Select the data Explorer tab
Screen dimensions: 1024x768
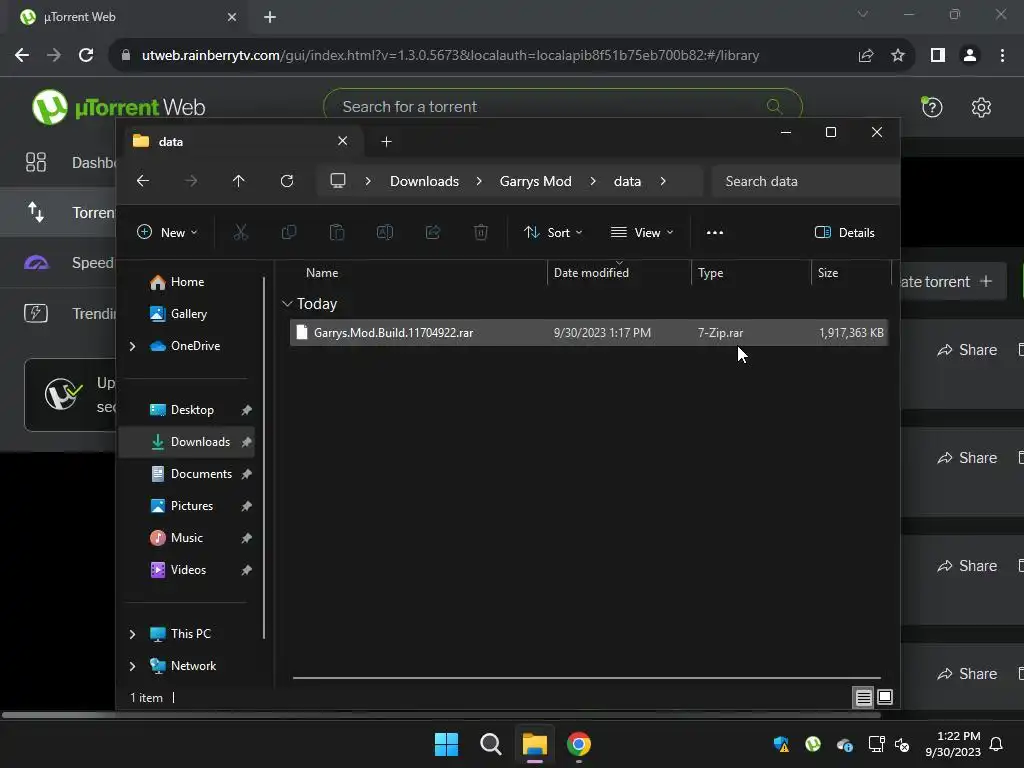click(x=242, y=141)
